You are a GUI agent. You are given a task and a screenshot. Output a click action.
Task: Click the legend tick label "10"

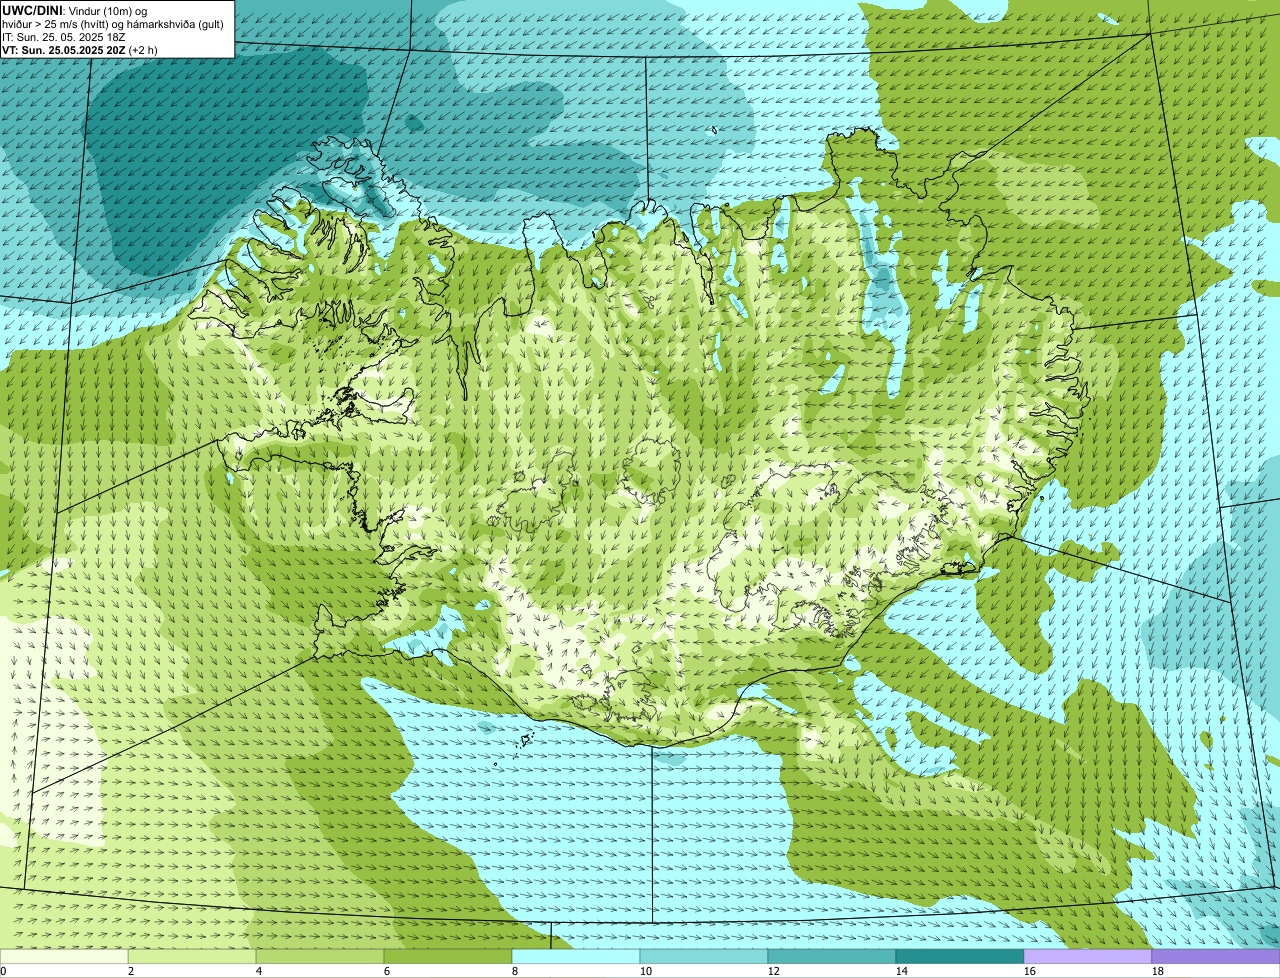(646, 971)
